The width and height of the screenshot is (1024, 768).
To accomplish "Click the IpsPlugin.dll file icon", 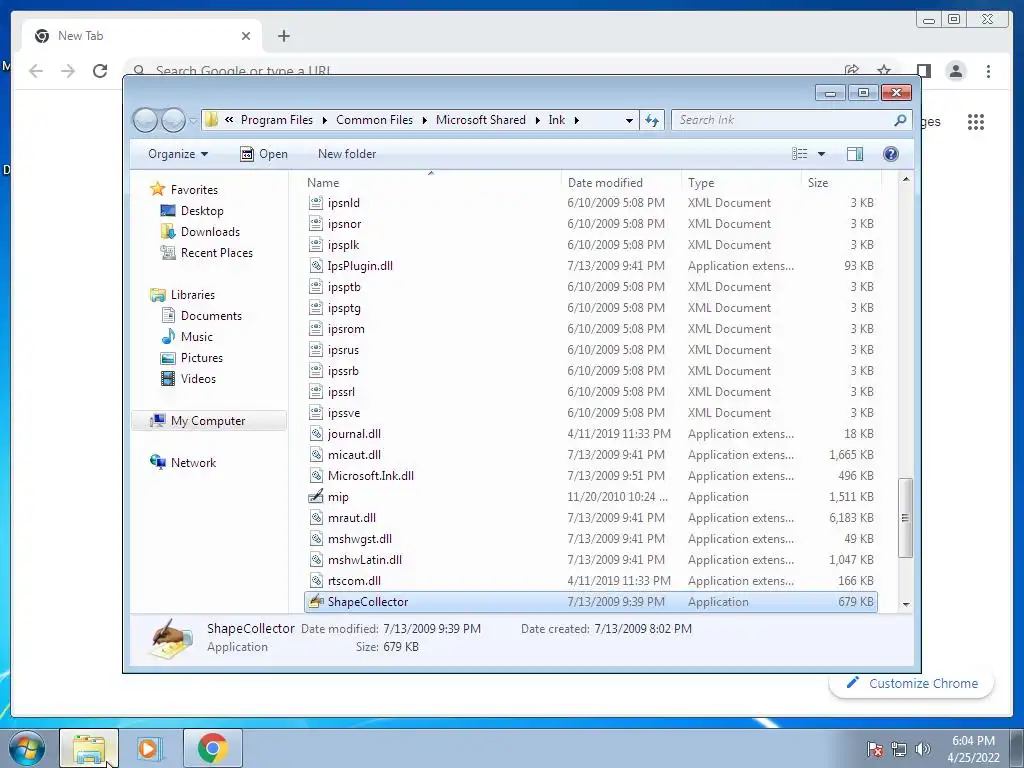I will (316, 266).
